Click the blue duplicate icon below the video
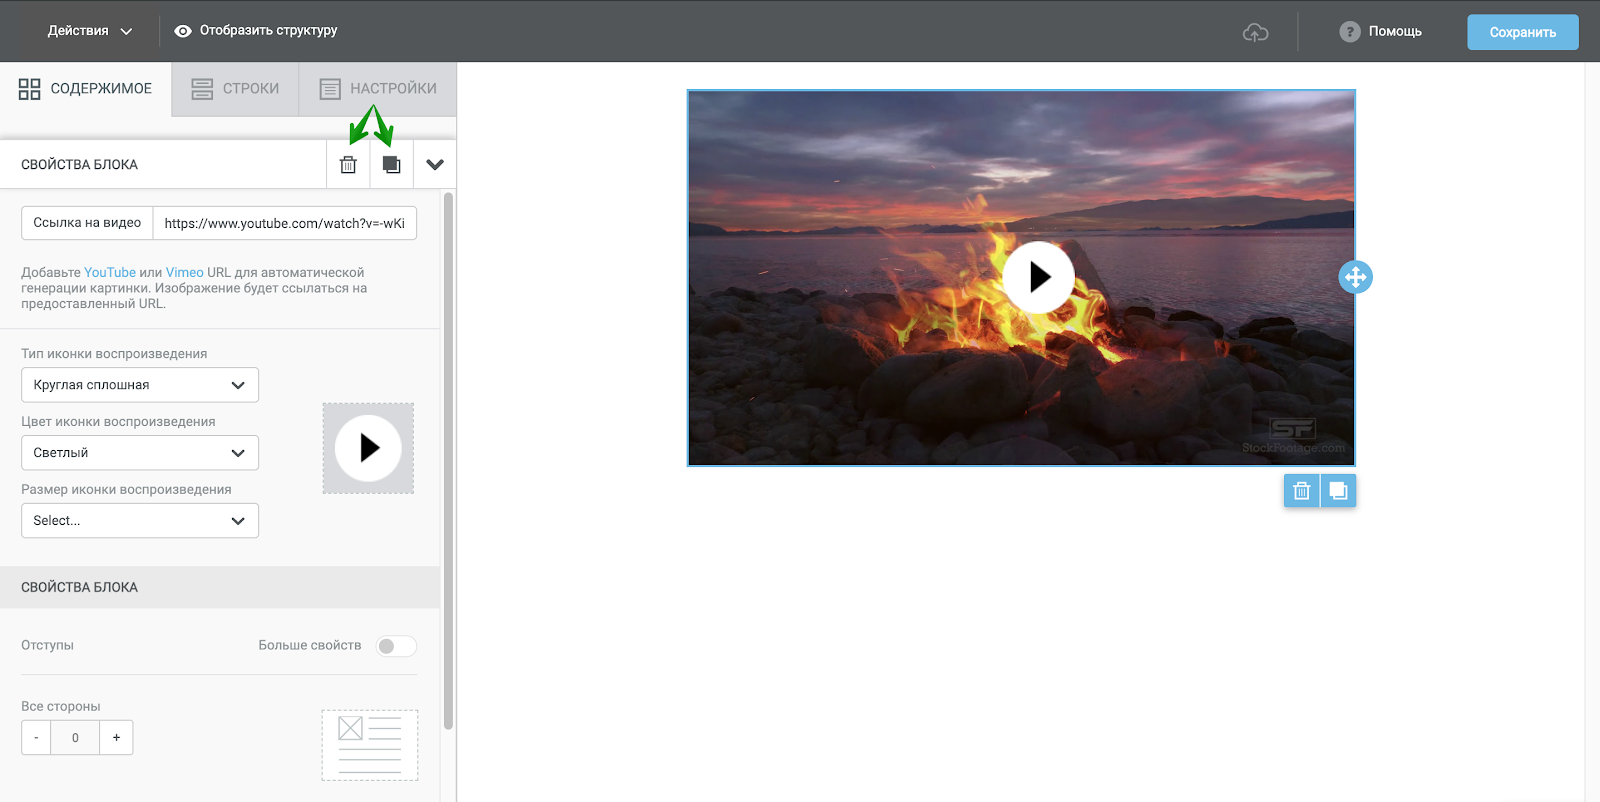The height and width of the screenshot is (802, 1600). [1338, 491]
